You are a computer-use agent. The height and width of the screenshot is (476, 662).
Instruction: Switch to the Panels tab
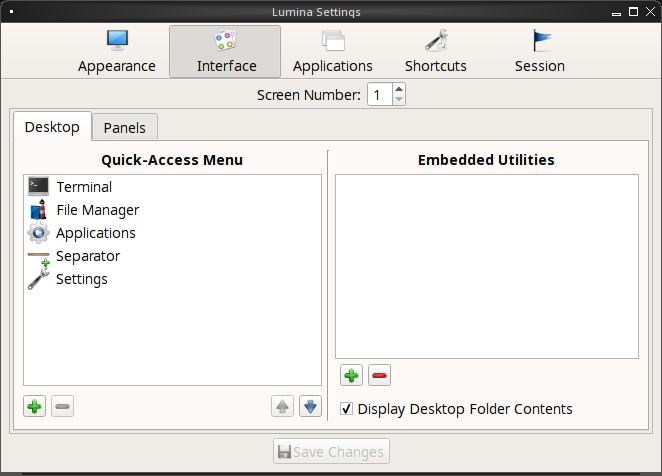tap(125, 128)
